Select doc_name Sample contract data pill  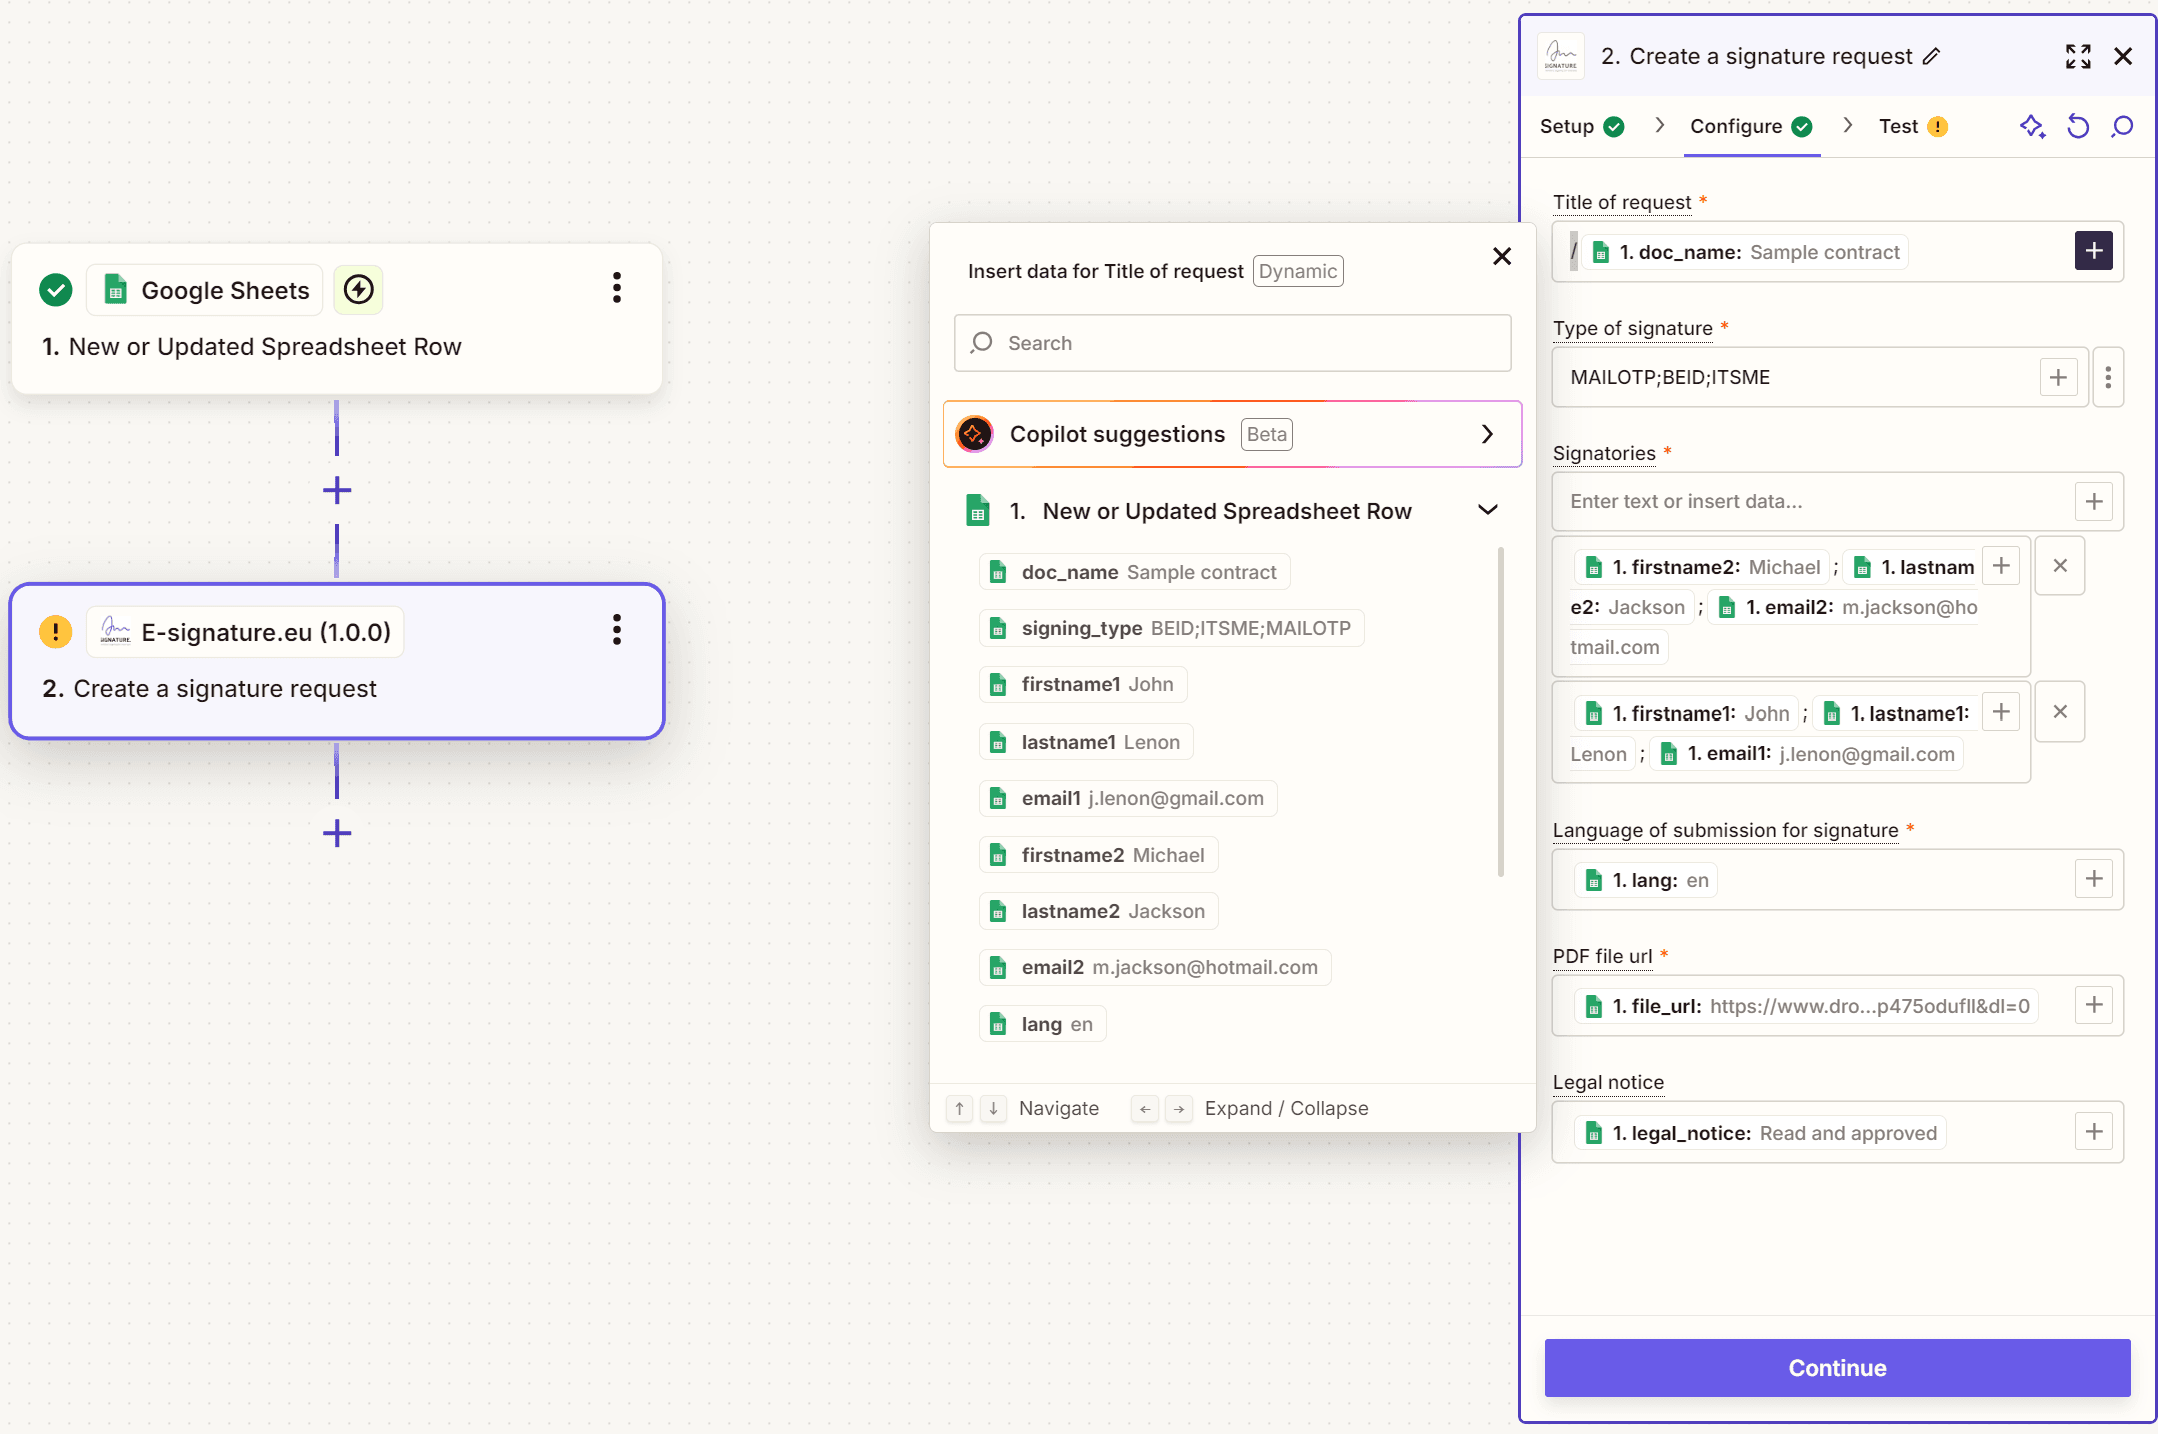click(x=1134, y=572)
